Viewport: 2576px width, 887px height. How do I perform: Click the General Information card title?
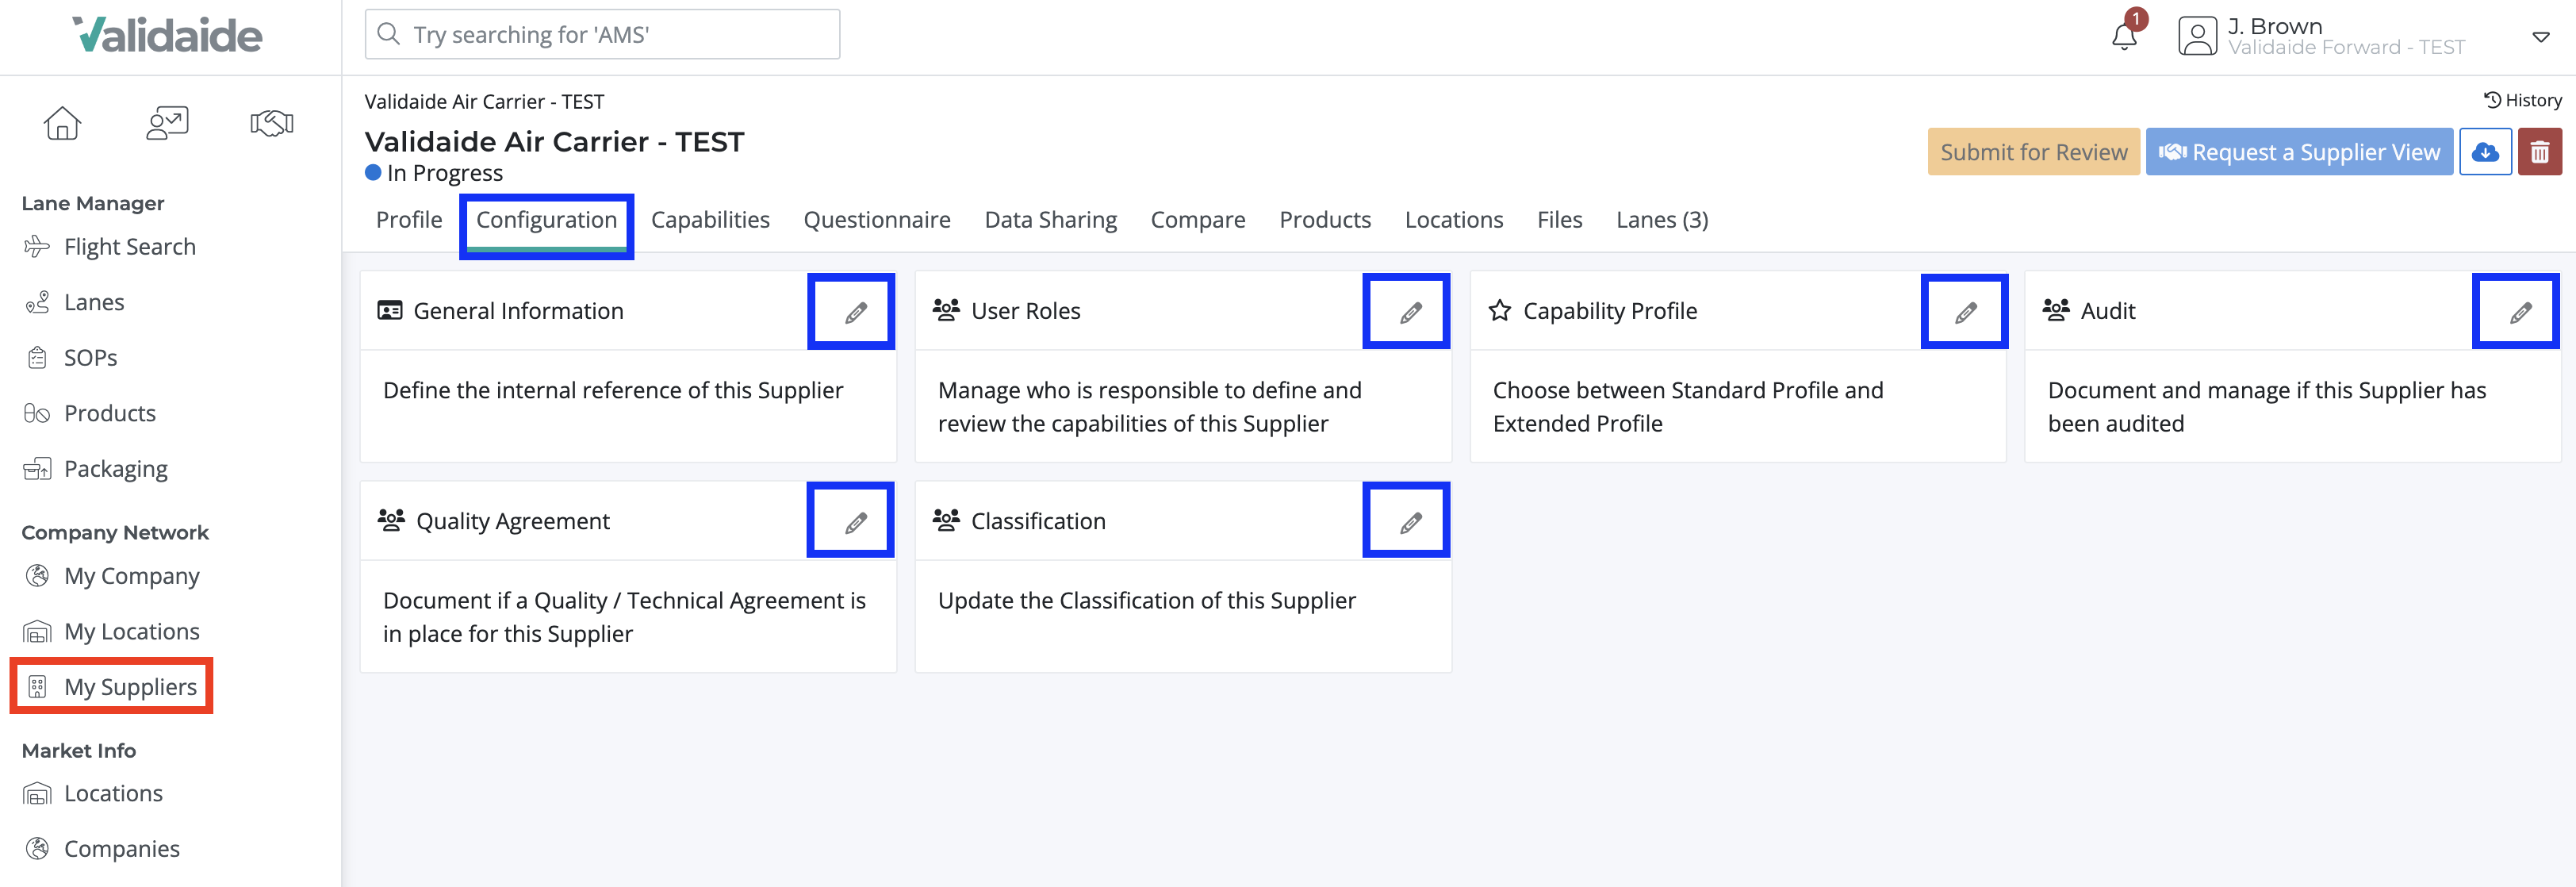(x=518, y=311)
